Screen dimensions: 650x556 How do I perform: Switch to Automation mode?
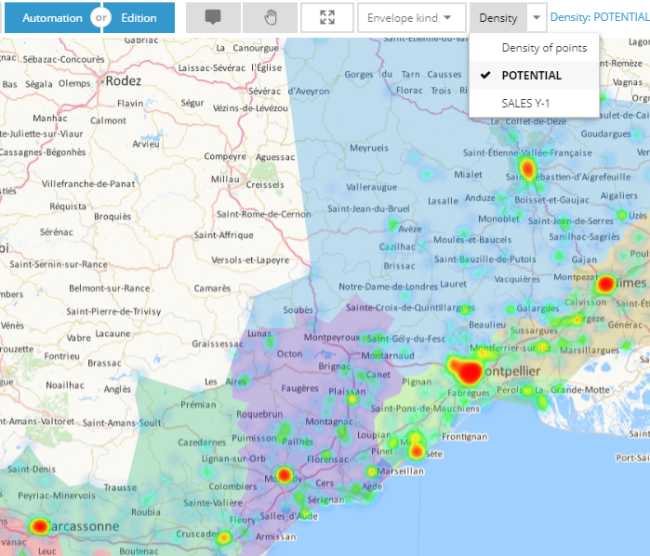click(51, 17)
